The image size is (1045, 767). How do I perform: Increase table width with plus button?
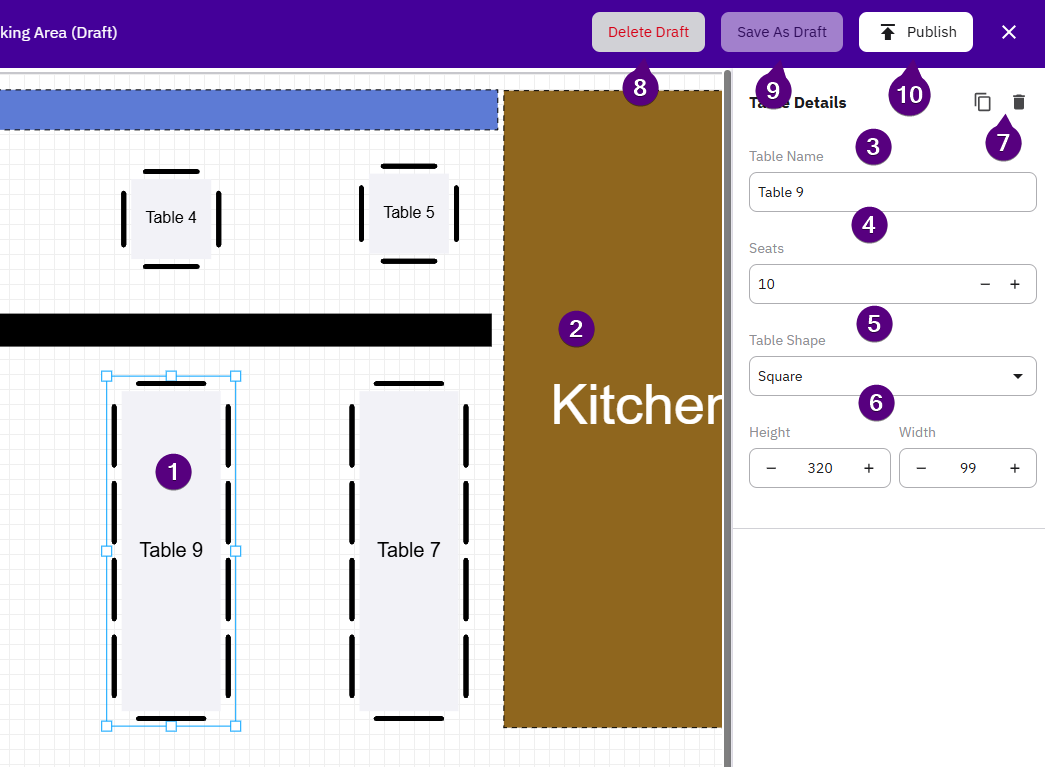[x=1015, y=468]
